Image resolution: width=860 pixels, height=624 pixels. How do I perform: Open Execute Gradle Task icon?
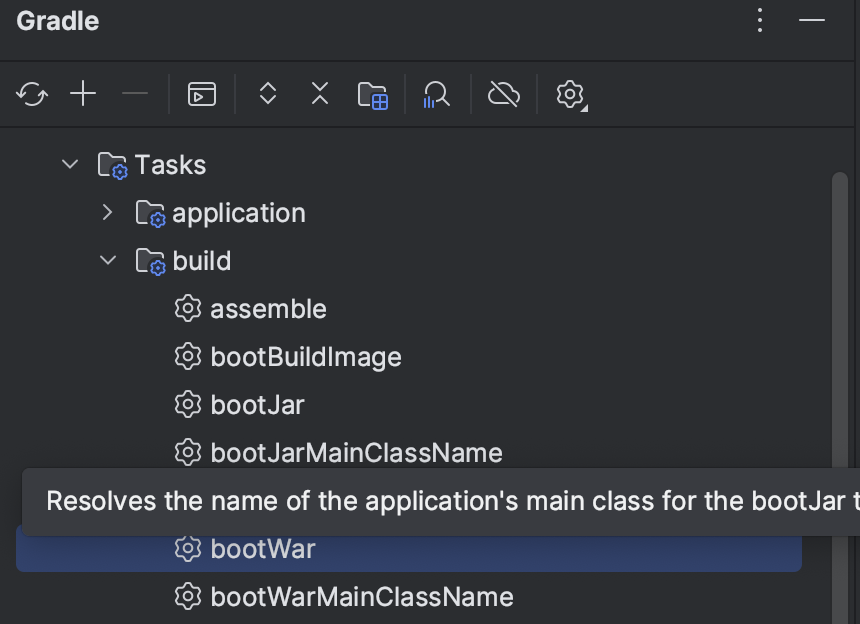[x=202, y=94]
